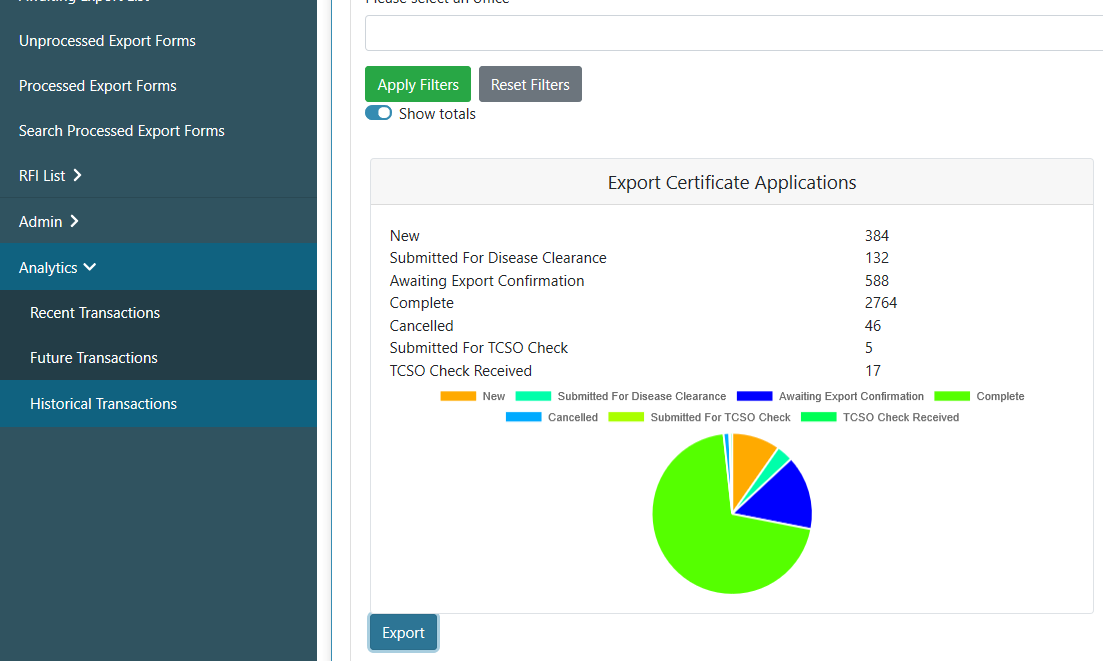Open Recent Transactions

(95, 313)
